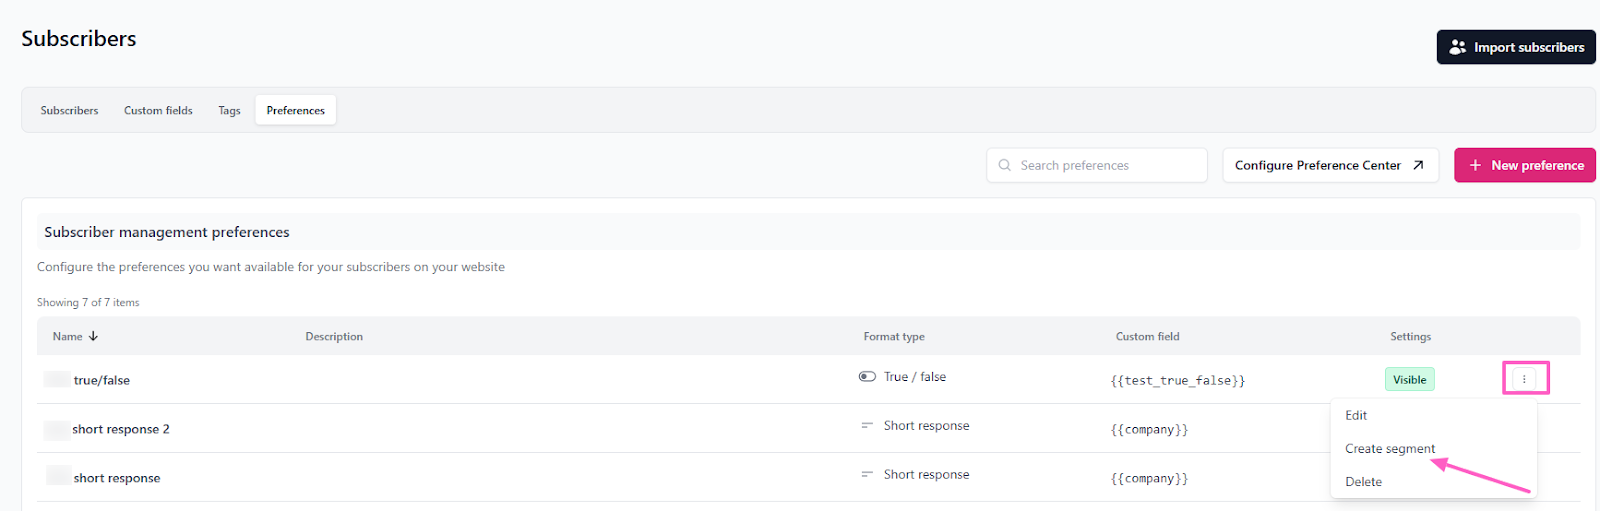This screenshot has height=511, width=1600.
Task: Sort by the Name column arrow
Action: coord(93,337)
